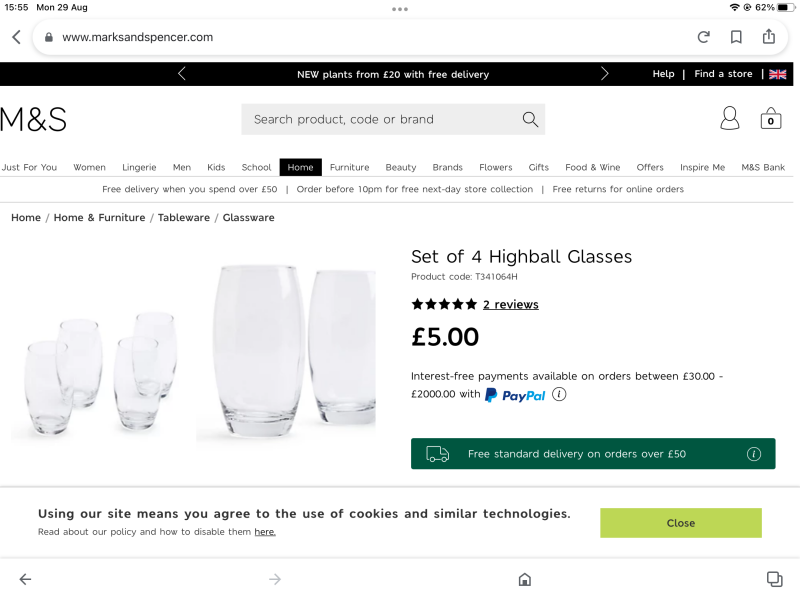800x600 pixels.
Task: Click the Glassware breadcrumb link
Action: (248, 217)
